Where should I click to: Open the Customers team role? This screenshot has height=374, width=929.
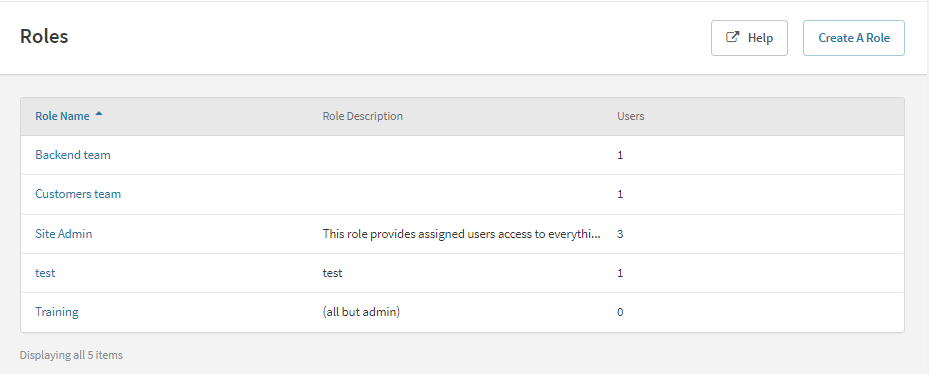tap(78, 194)
